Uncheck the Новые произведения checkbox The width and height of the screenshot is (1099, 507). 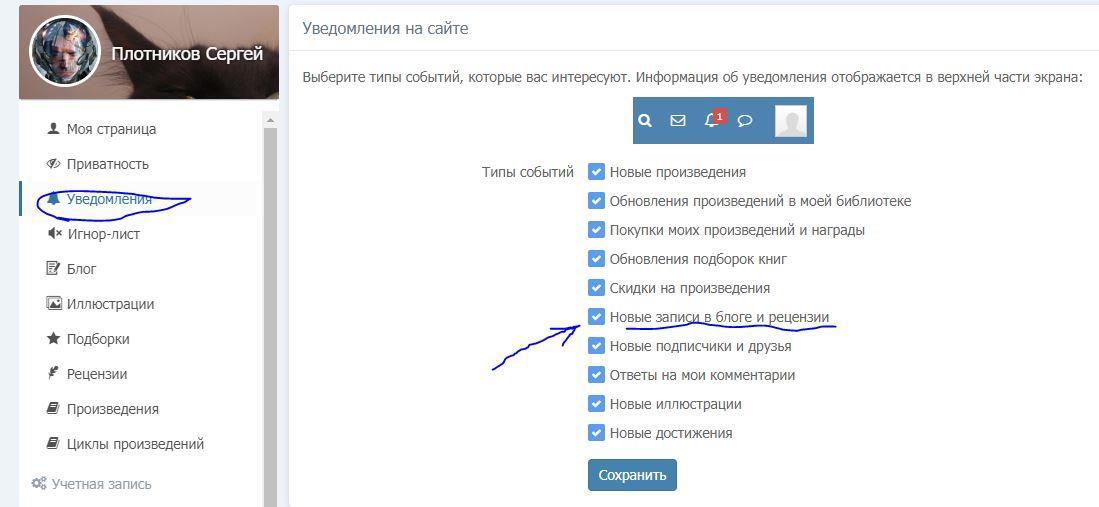pos(596,172)
